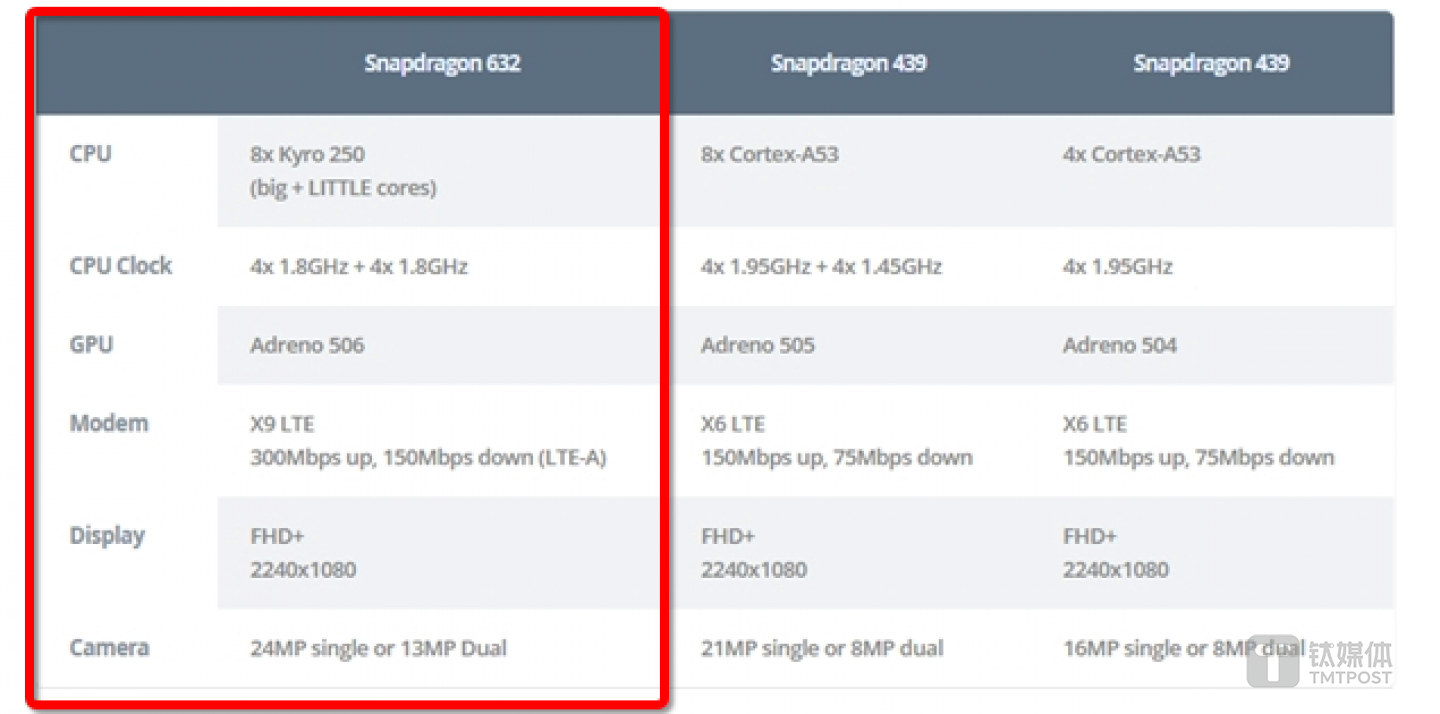Image resolution: width=1440 pixels, height=714 pixels.
Task: Click the Snapdragon 632 column header
Action: coord(442,64)
